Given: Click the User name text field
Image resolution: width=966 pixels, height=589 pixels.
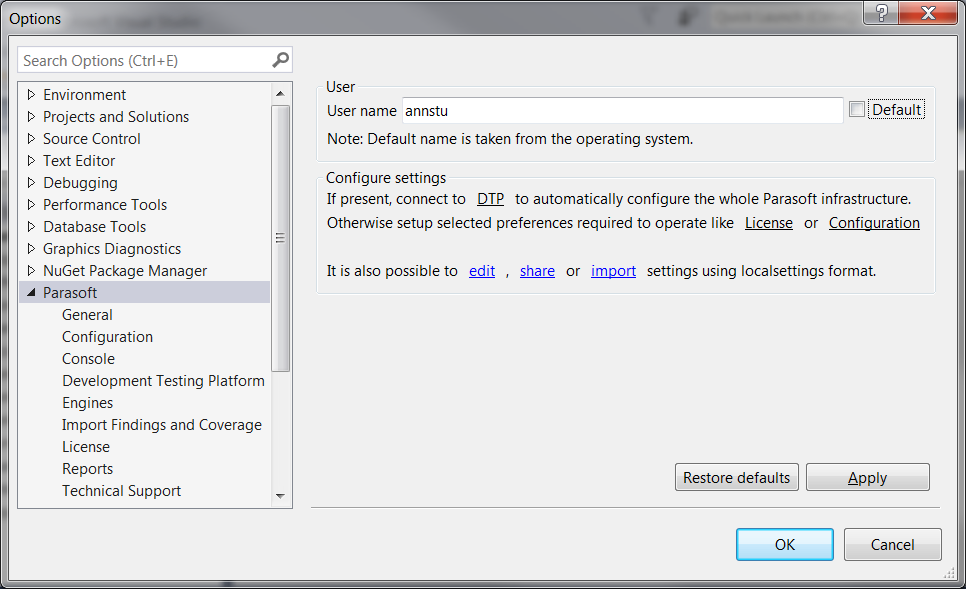Looking at the screenshot, I should [622, 111].
